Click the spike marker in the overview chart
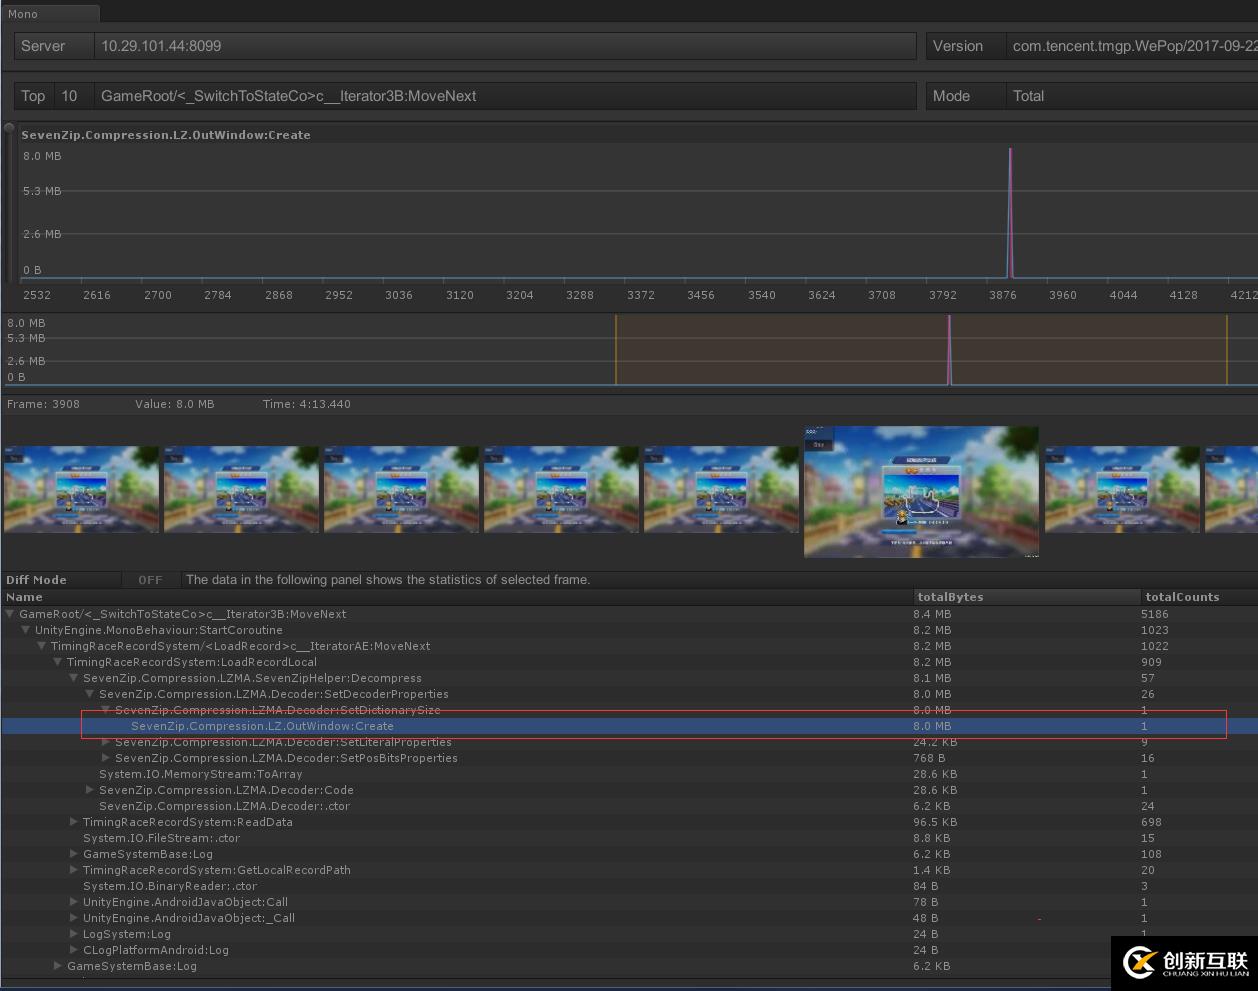Screen dimensions: 1258x991 coord(949,350)
